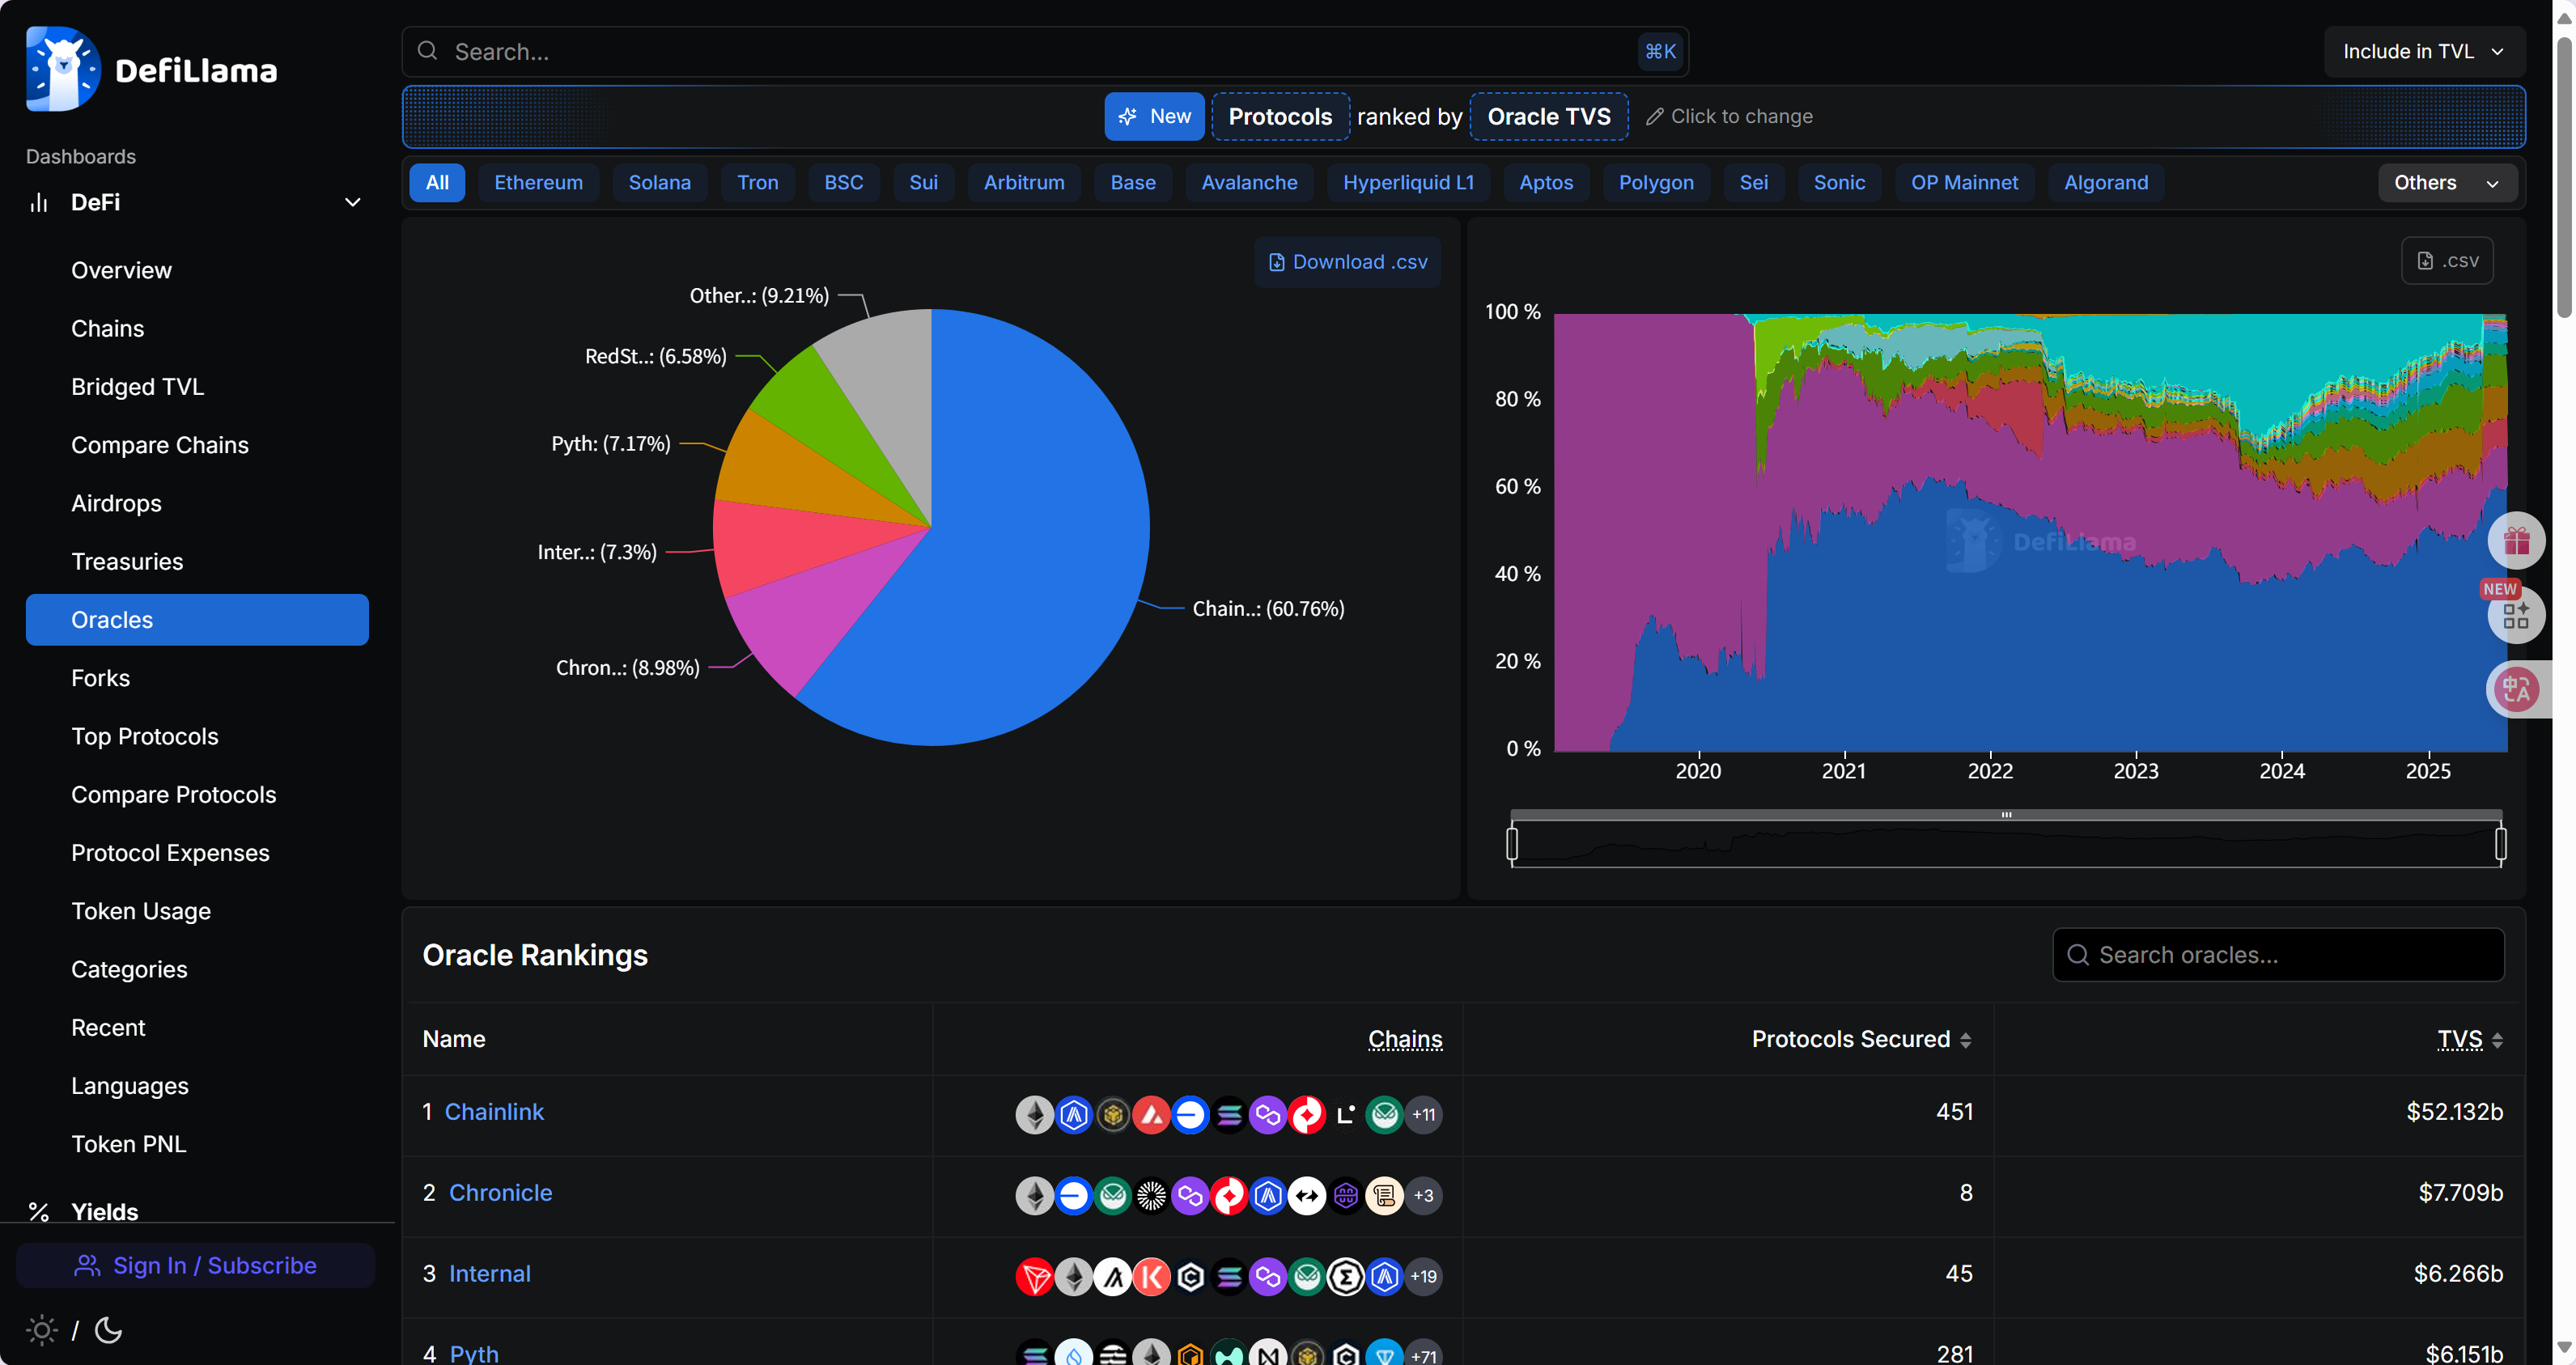This screenshot has width=2576, height=1365.
Task: Select the Hyperliquid L1 chain filter
Action: (1408, 183)
